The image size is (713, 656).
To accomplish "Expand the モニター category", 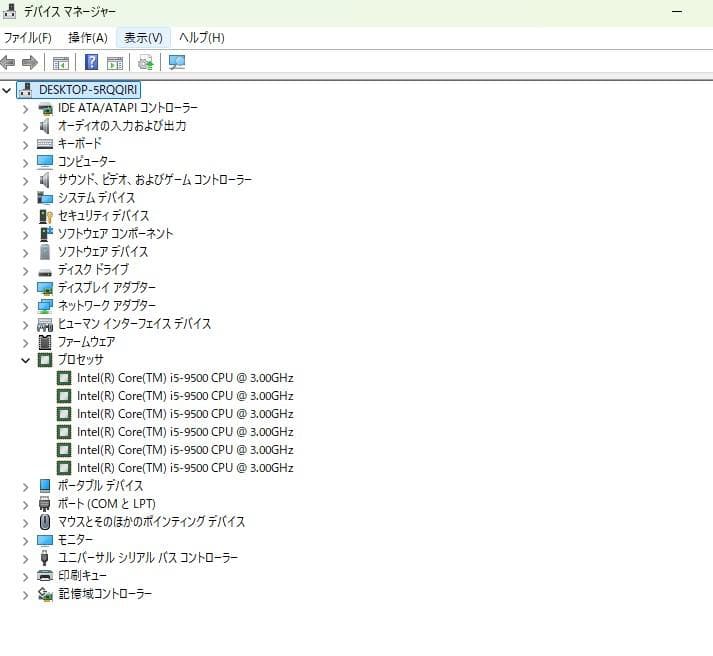I will 25,541.
